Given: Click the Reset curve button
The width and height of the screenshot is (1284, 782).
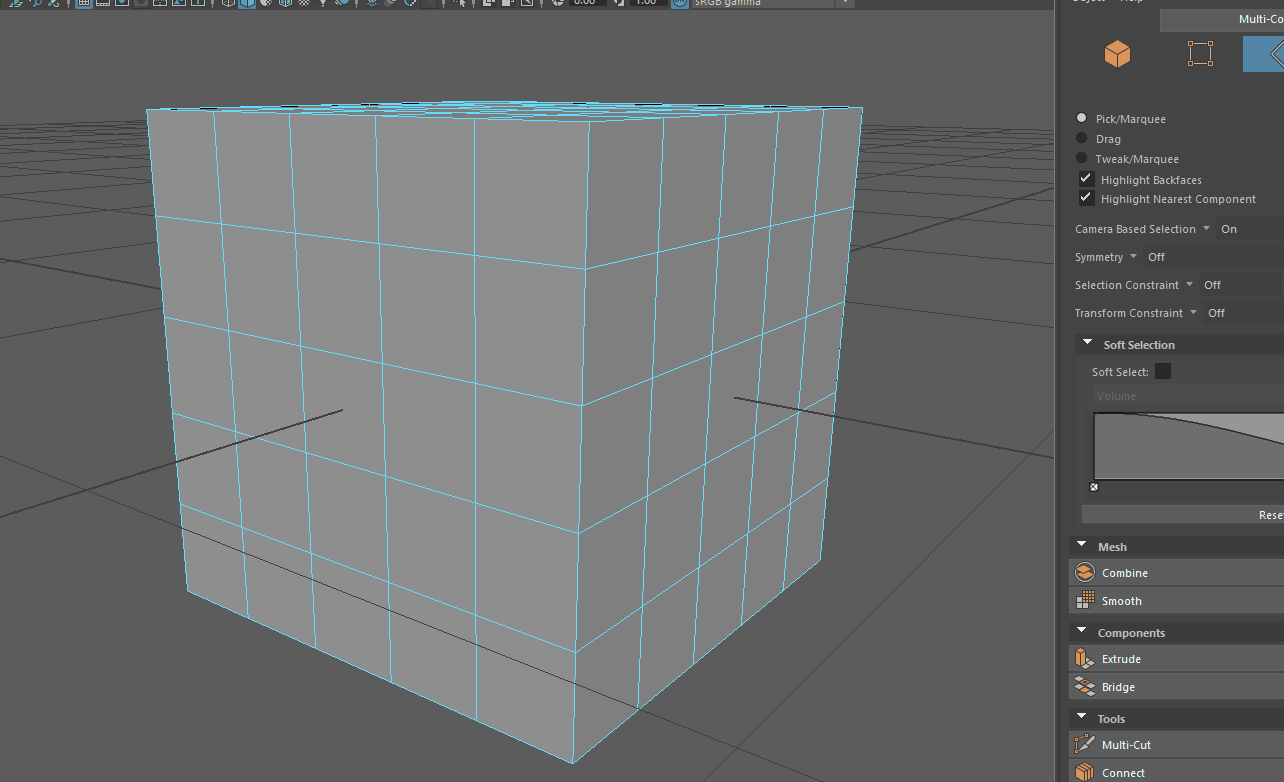Looking at the screenshot, I should (1183, 515).
